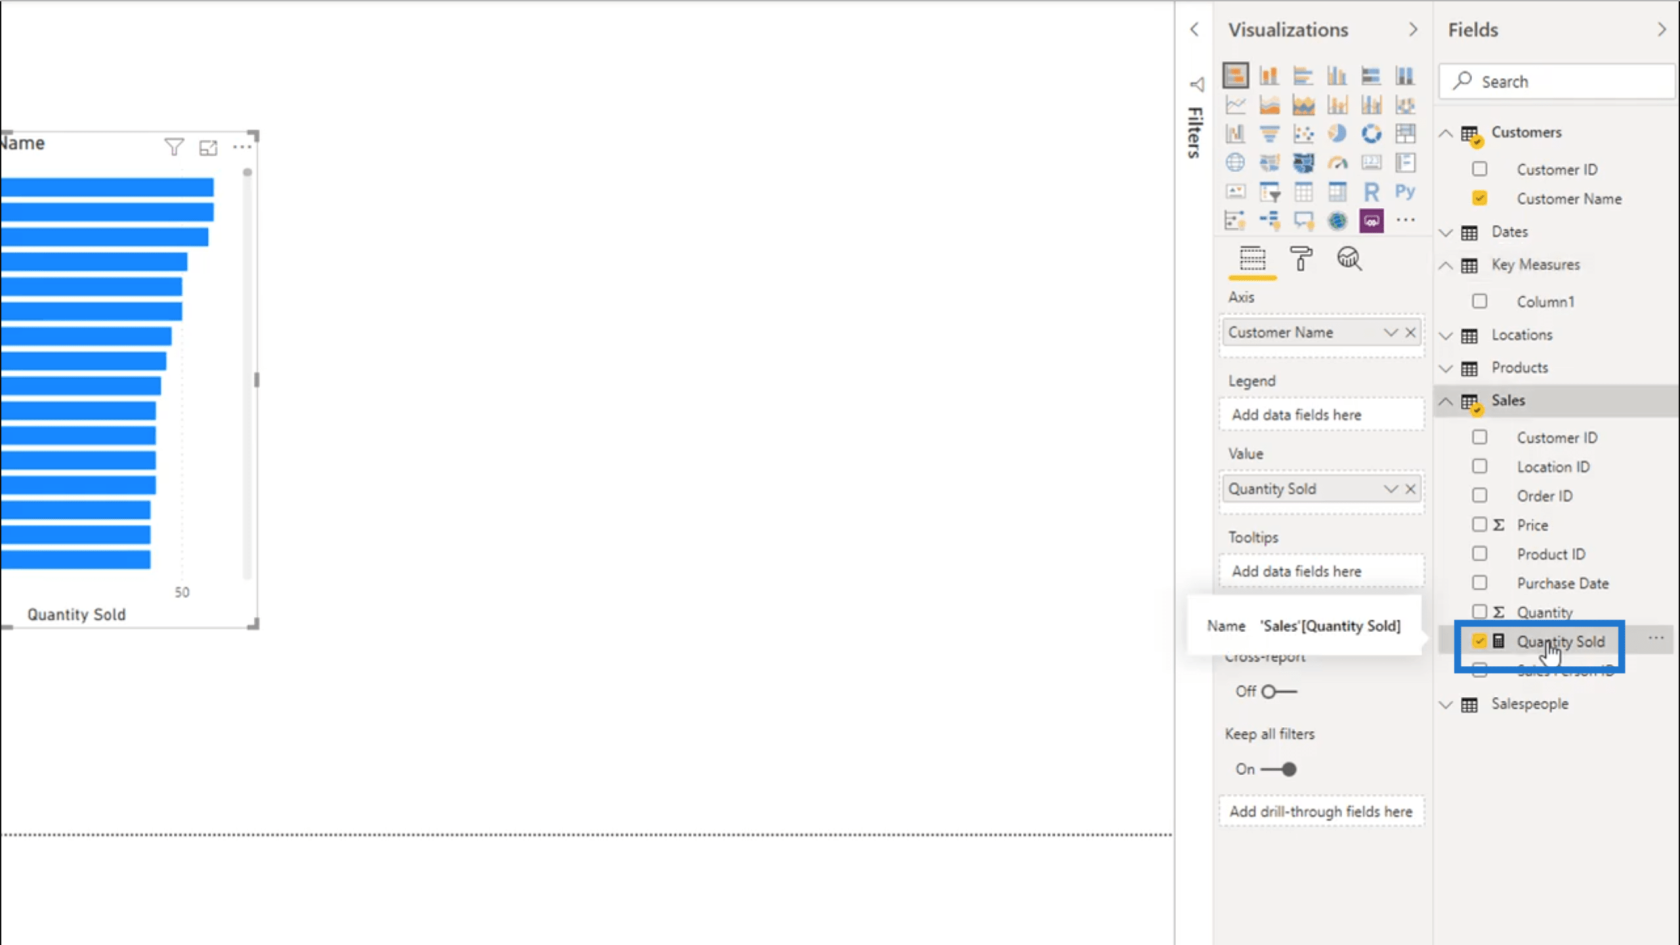
Task: Toggle the Cross-report switch
Action: [1279, 691]
